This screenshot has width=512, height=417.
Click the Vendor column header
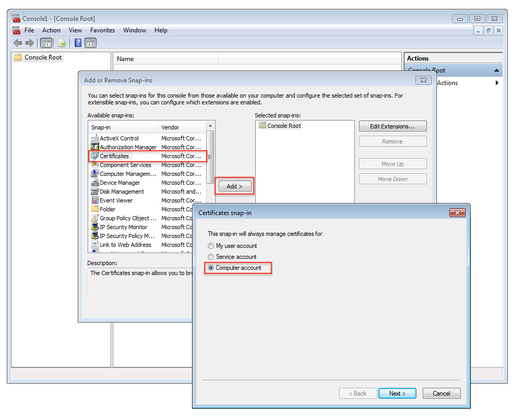(182, 127)
